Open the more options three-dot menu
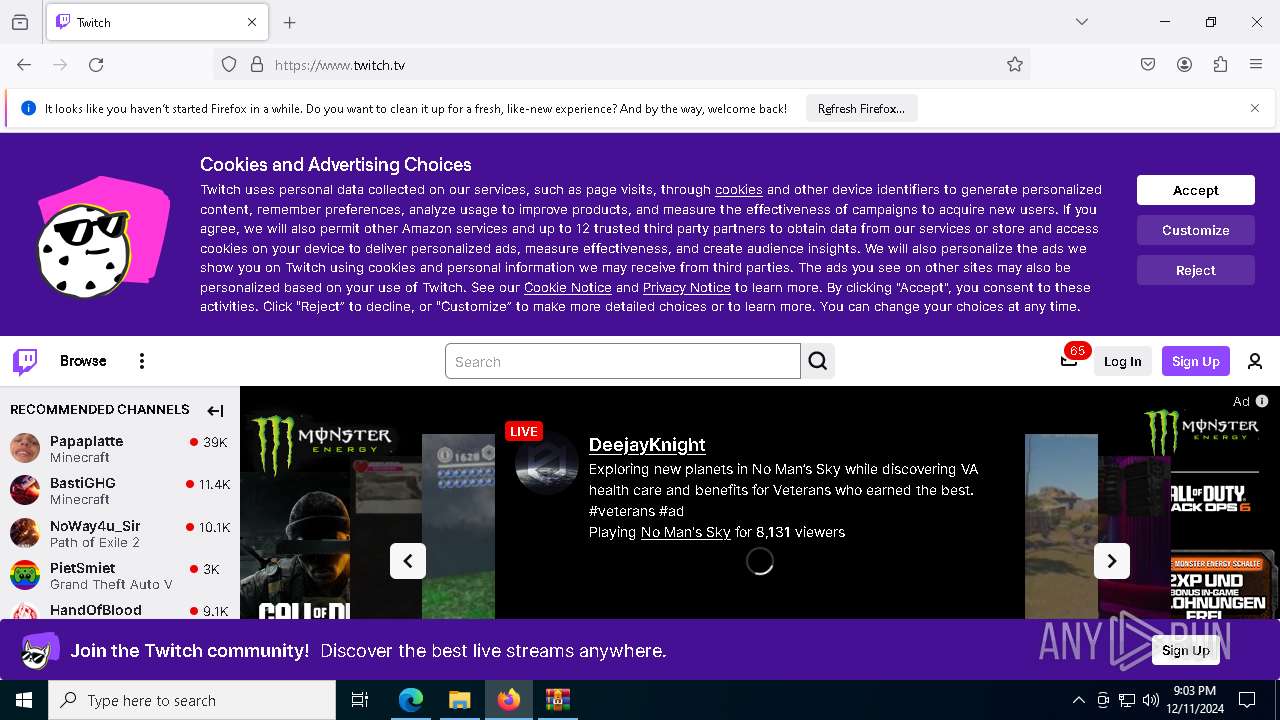The width and height of the screenshot is (1280, 720). 142,361
